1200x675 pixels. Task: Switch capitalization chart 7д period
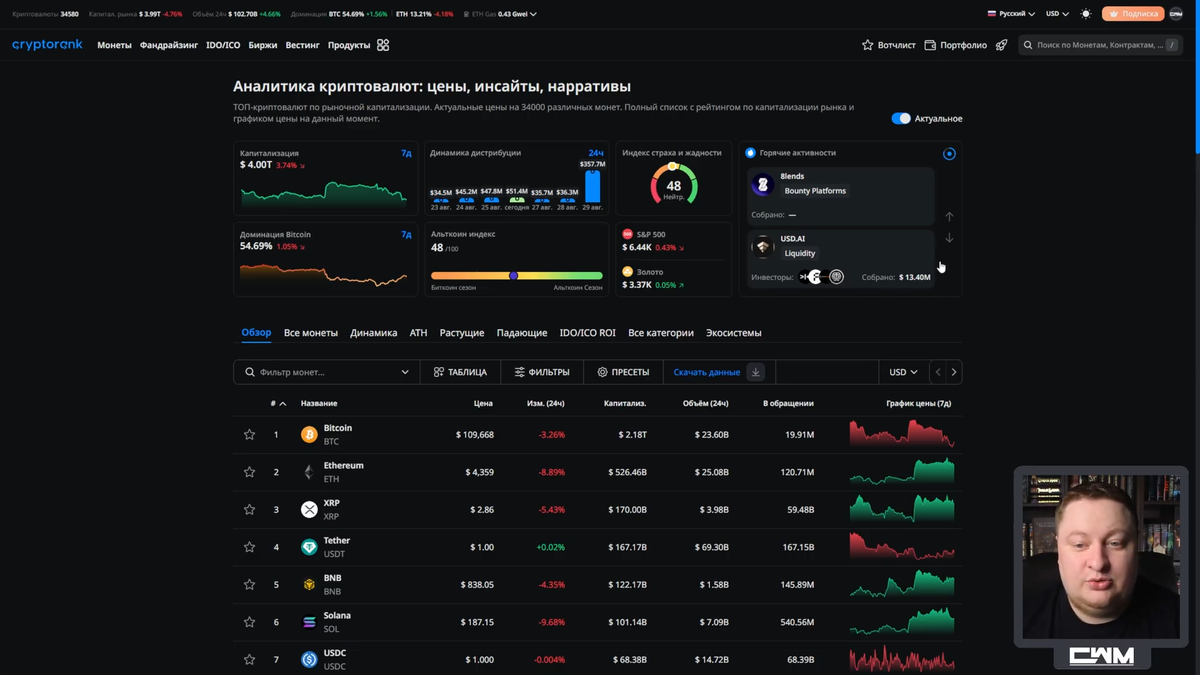(406, 153)
